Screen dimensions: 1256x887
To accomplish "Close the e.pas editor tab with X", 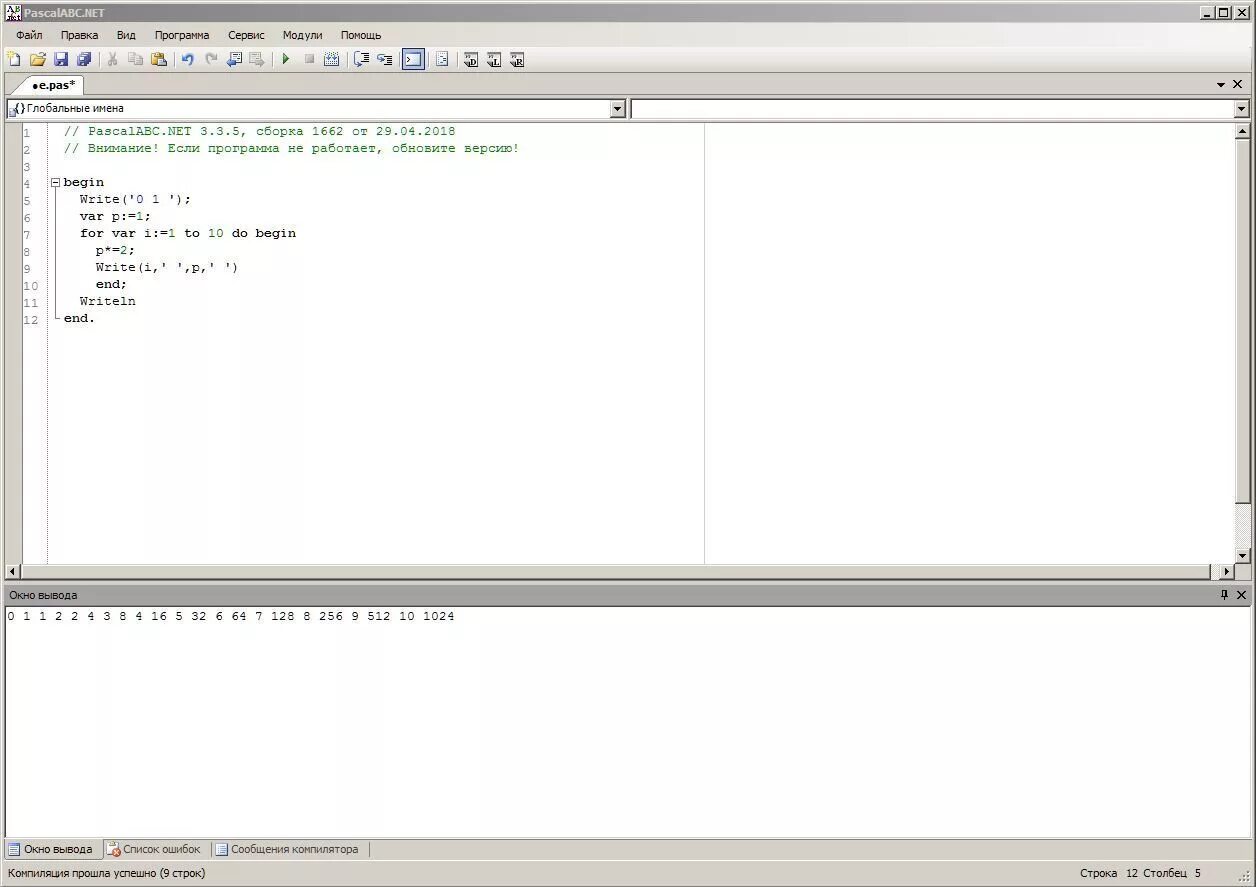I will click(x=1238, y=85).
